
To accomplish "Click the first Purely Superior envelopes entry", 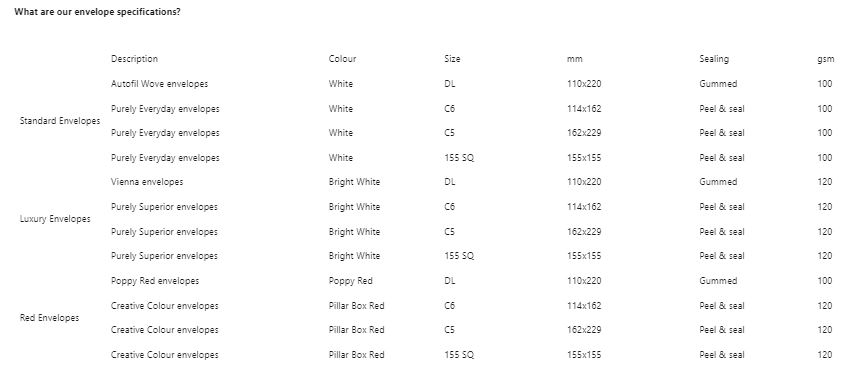I will click(x=164, y=207).
